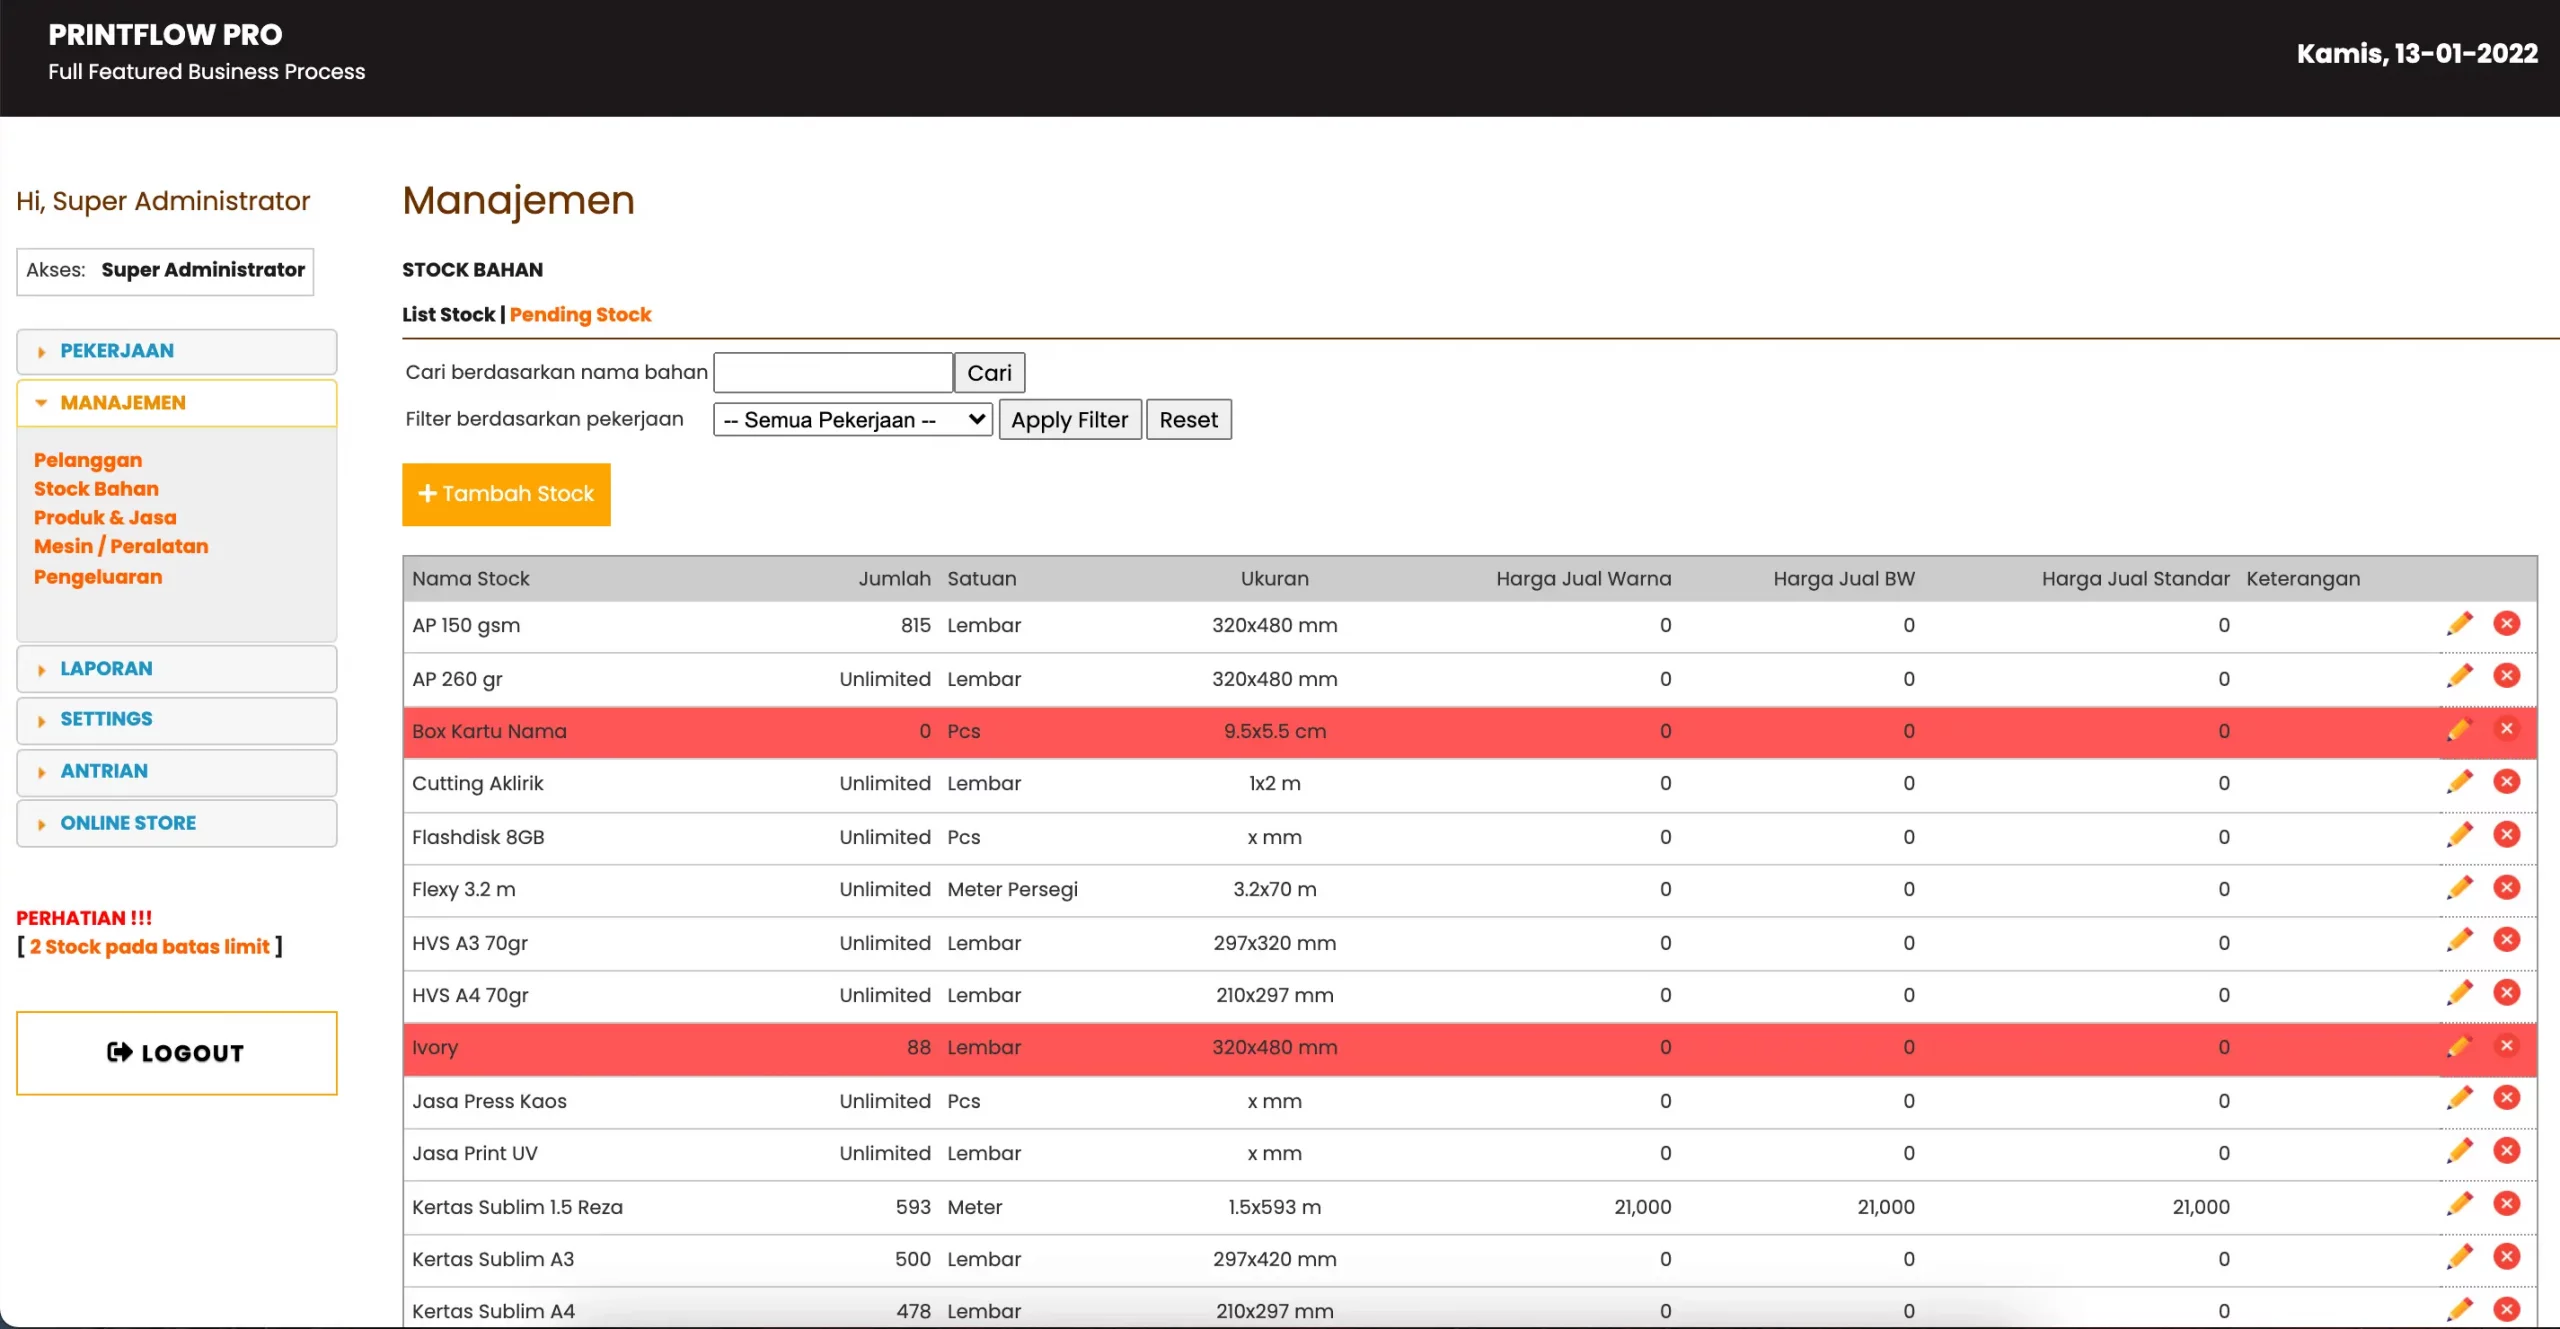Edit HVS A4 70gr stock

[x=2459, y=993]
